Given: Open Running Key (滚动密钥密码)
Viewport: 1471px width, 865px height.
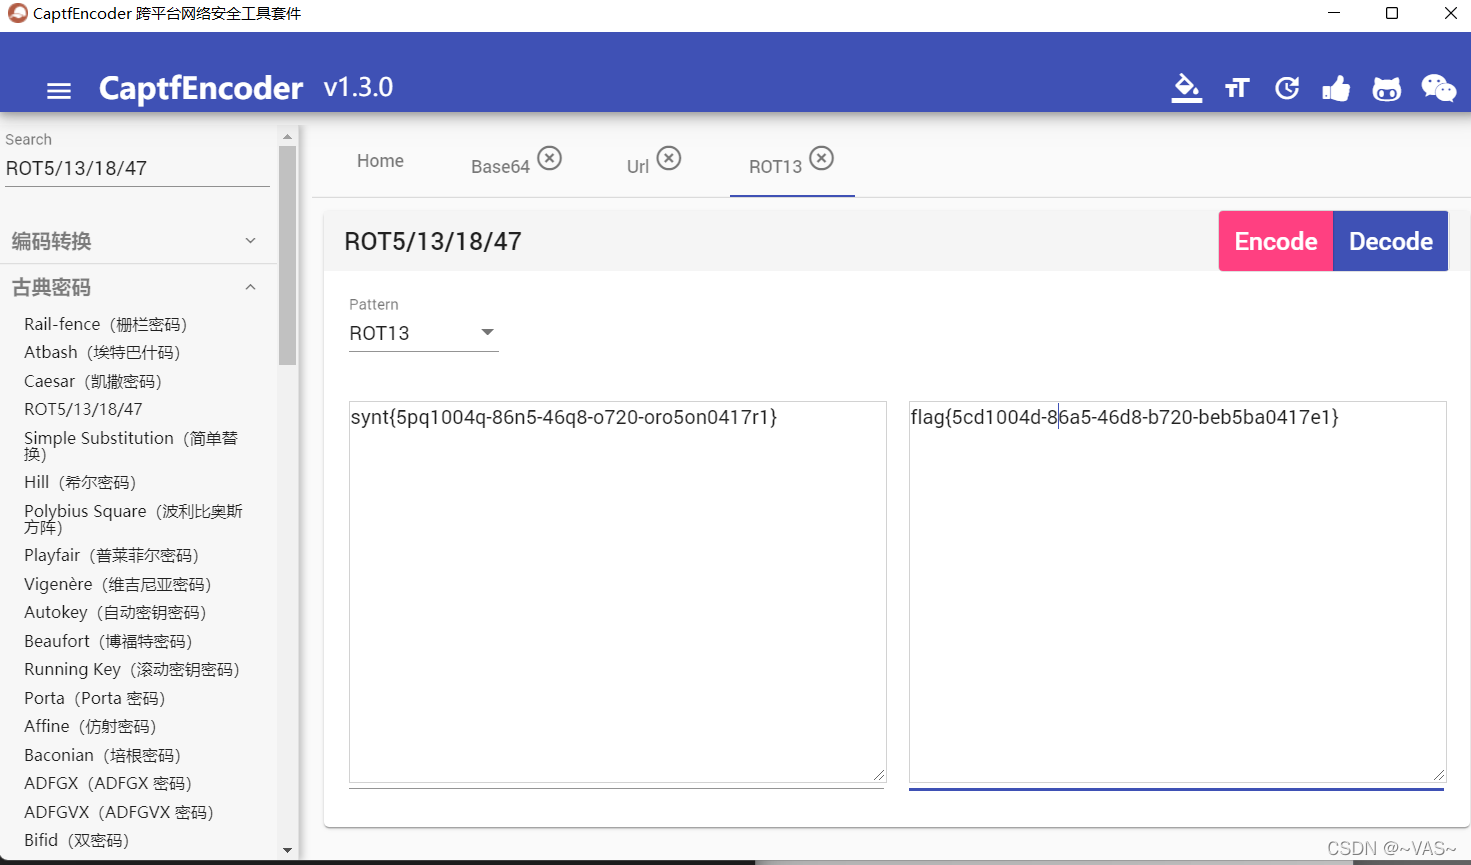Looking at the screenshot, I should click(132, 669).
